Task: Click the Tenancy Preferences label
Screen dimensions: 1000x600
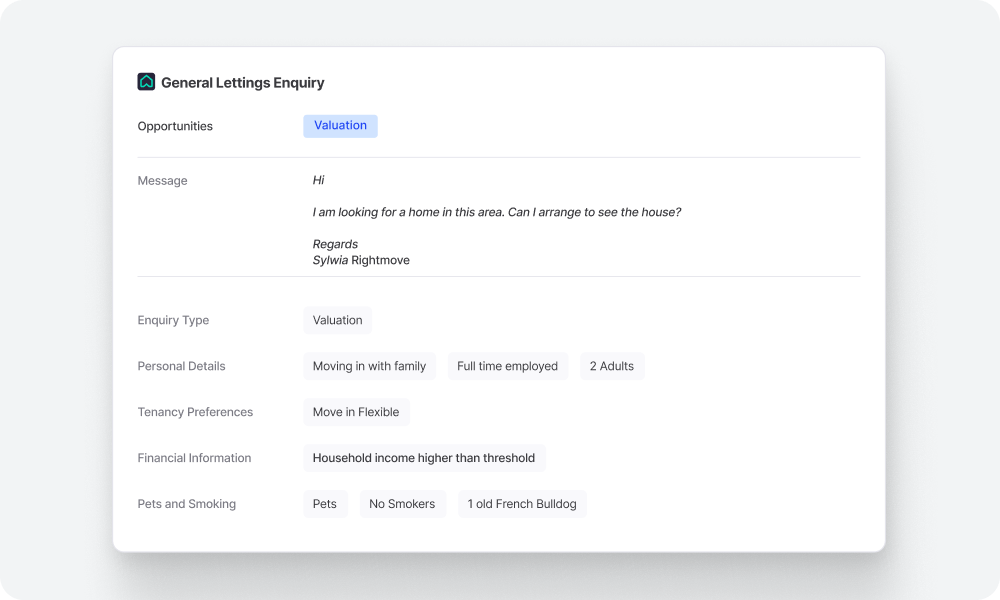Action: (x=195, y=412)
